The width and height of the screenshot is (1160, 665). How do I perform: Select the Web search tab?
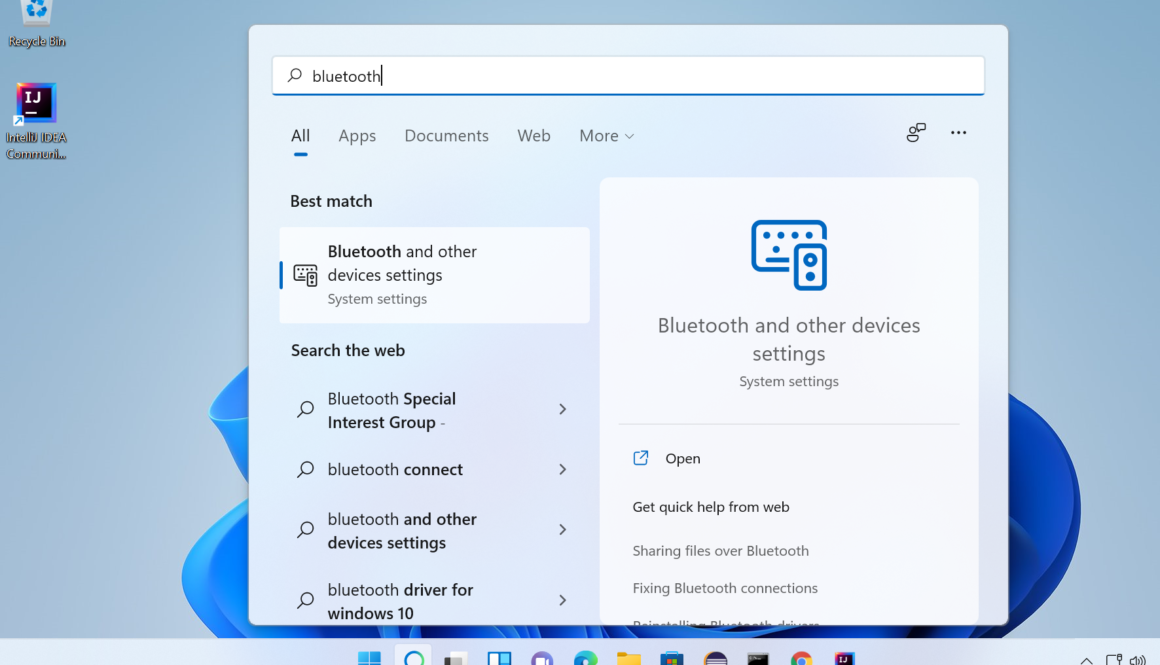pyautogui.click(x=533, y=136)
